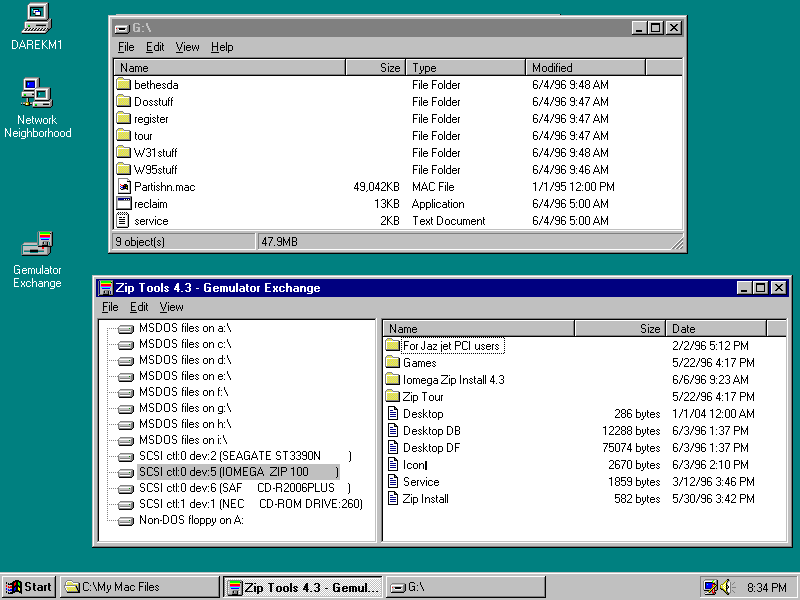
Task: Click the Desktop DF file icon
Action: pyautogui.click(x=393, y=447)
